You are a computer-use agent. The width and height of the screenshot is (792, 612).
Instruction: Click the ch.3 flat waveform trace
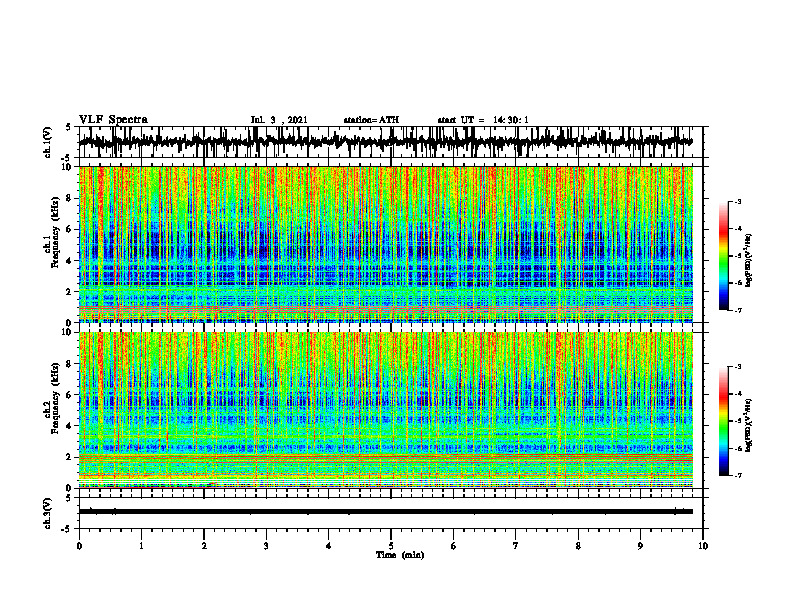point(386,512)
